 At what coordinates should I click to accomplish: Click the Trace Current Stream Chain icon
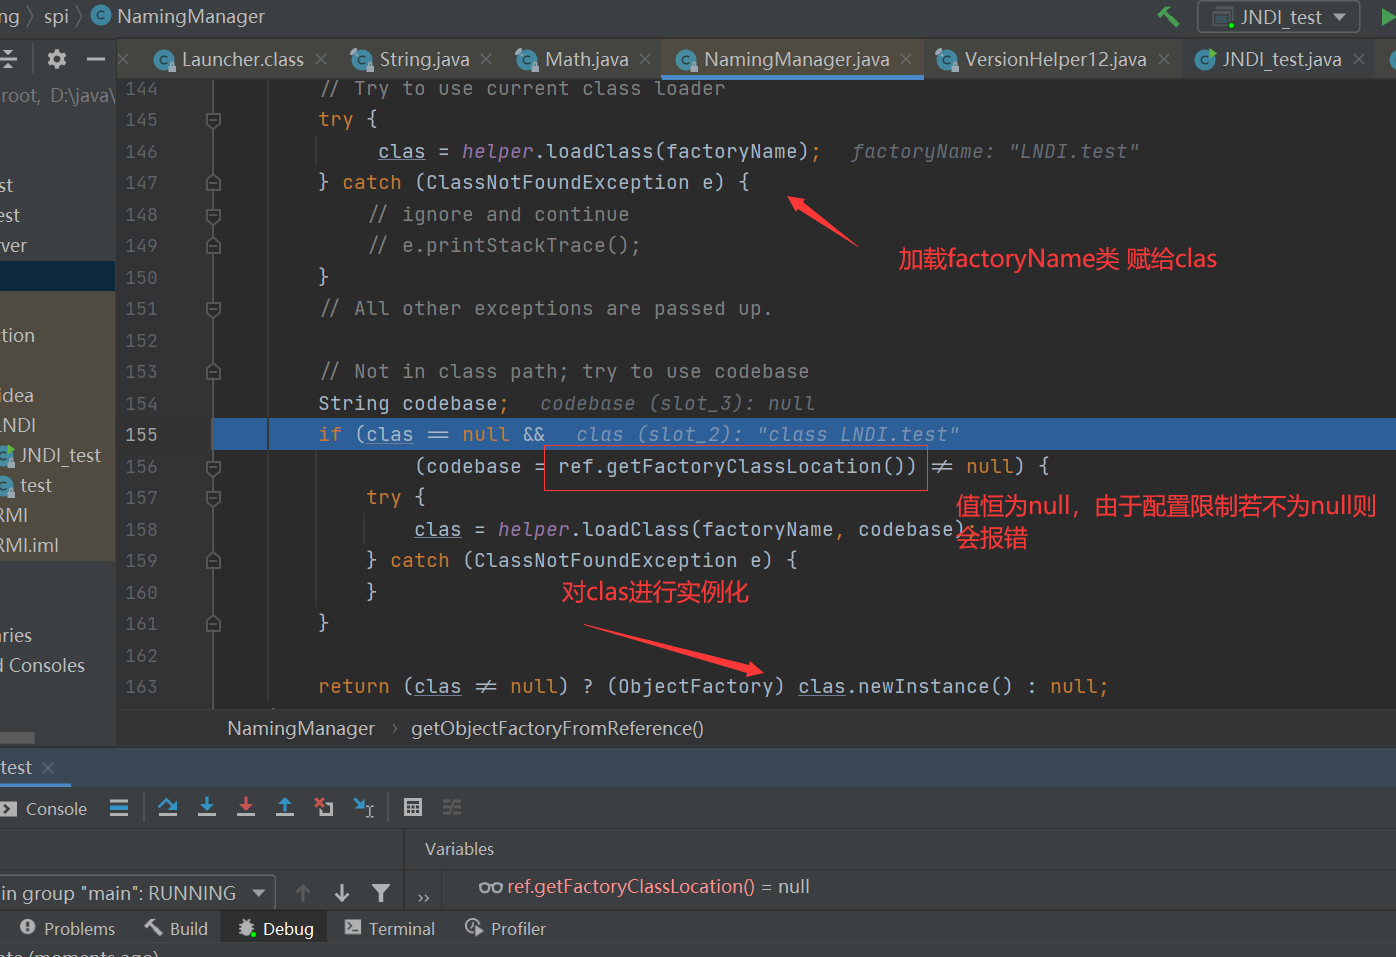452,807
